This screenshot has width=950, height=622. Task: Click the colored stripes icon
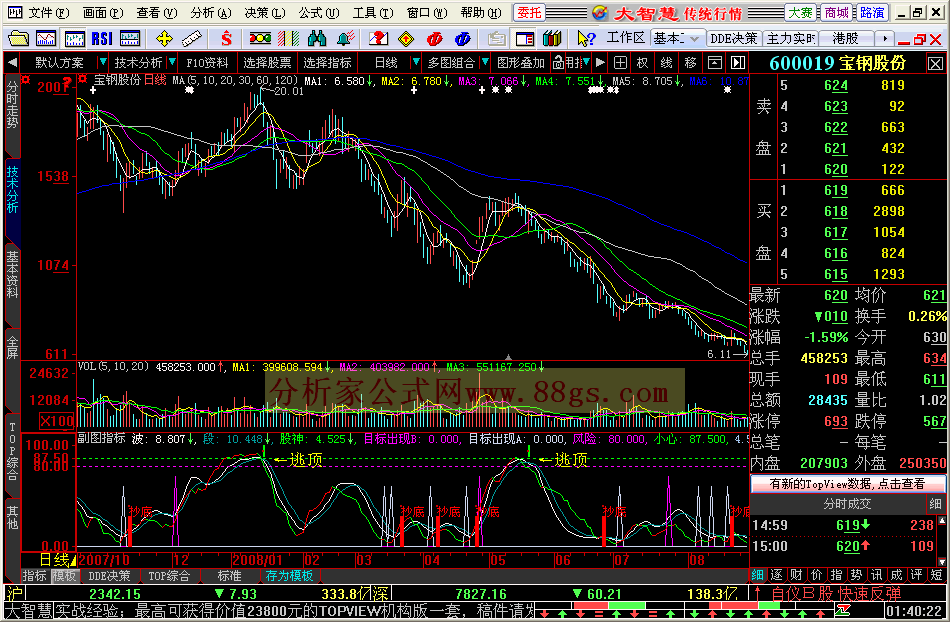[x=289, y=39]
